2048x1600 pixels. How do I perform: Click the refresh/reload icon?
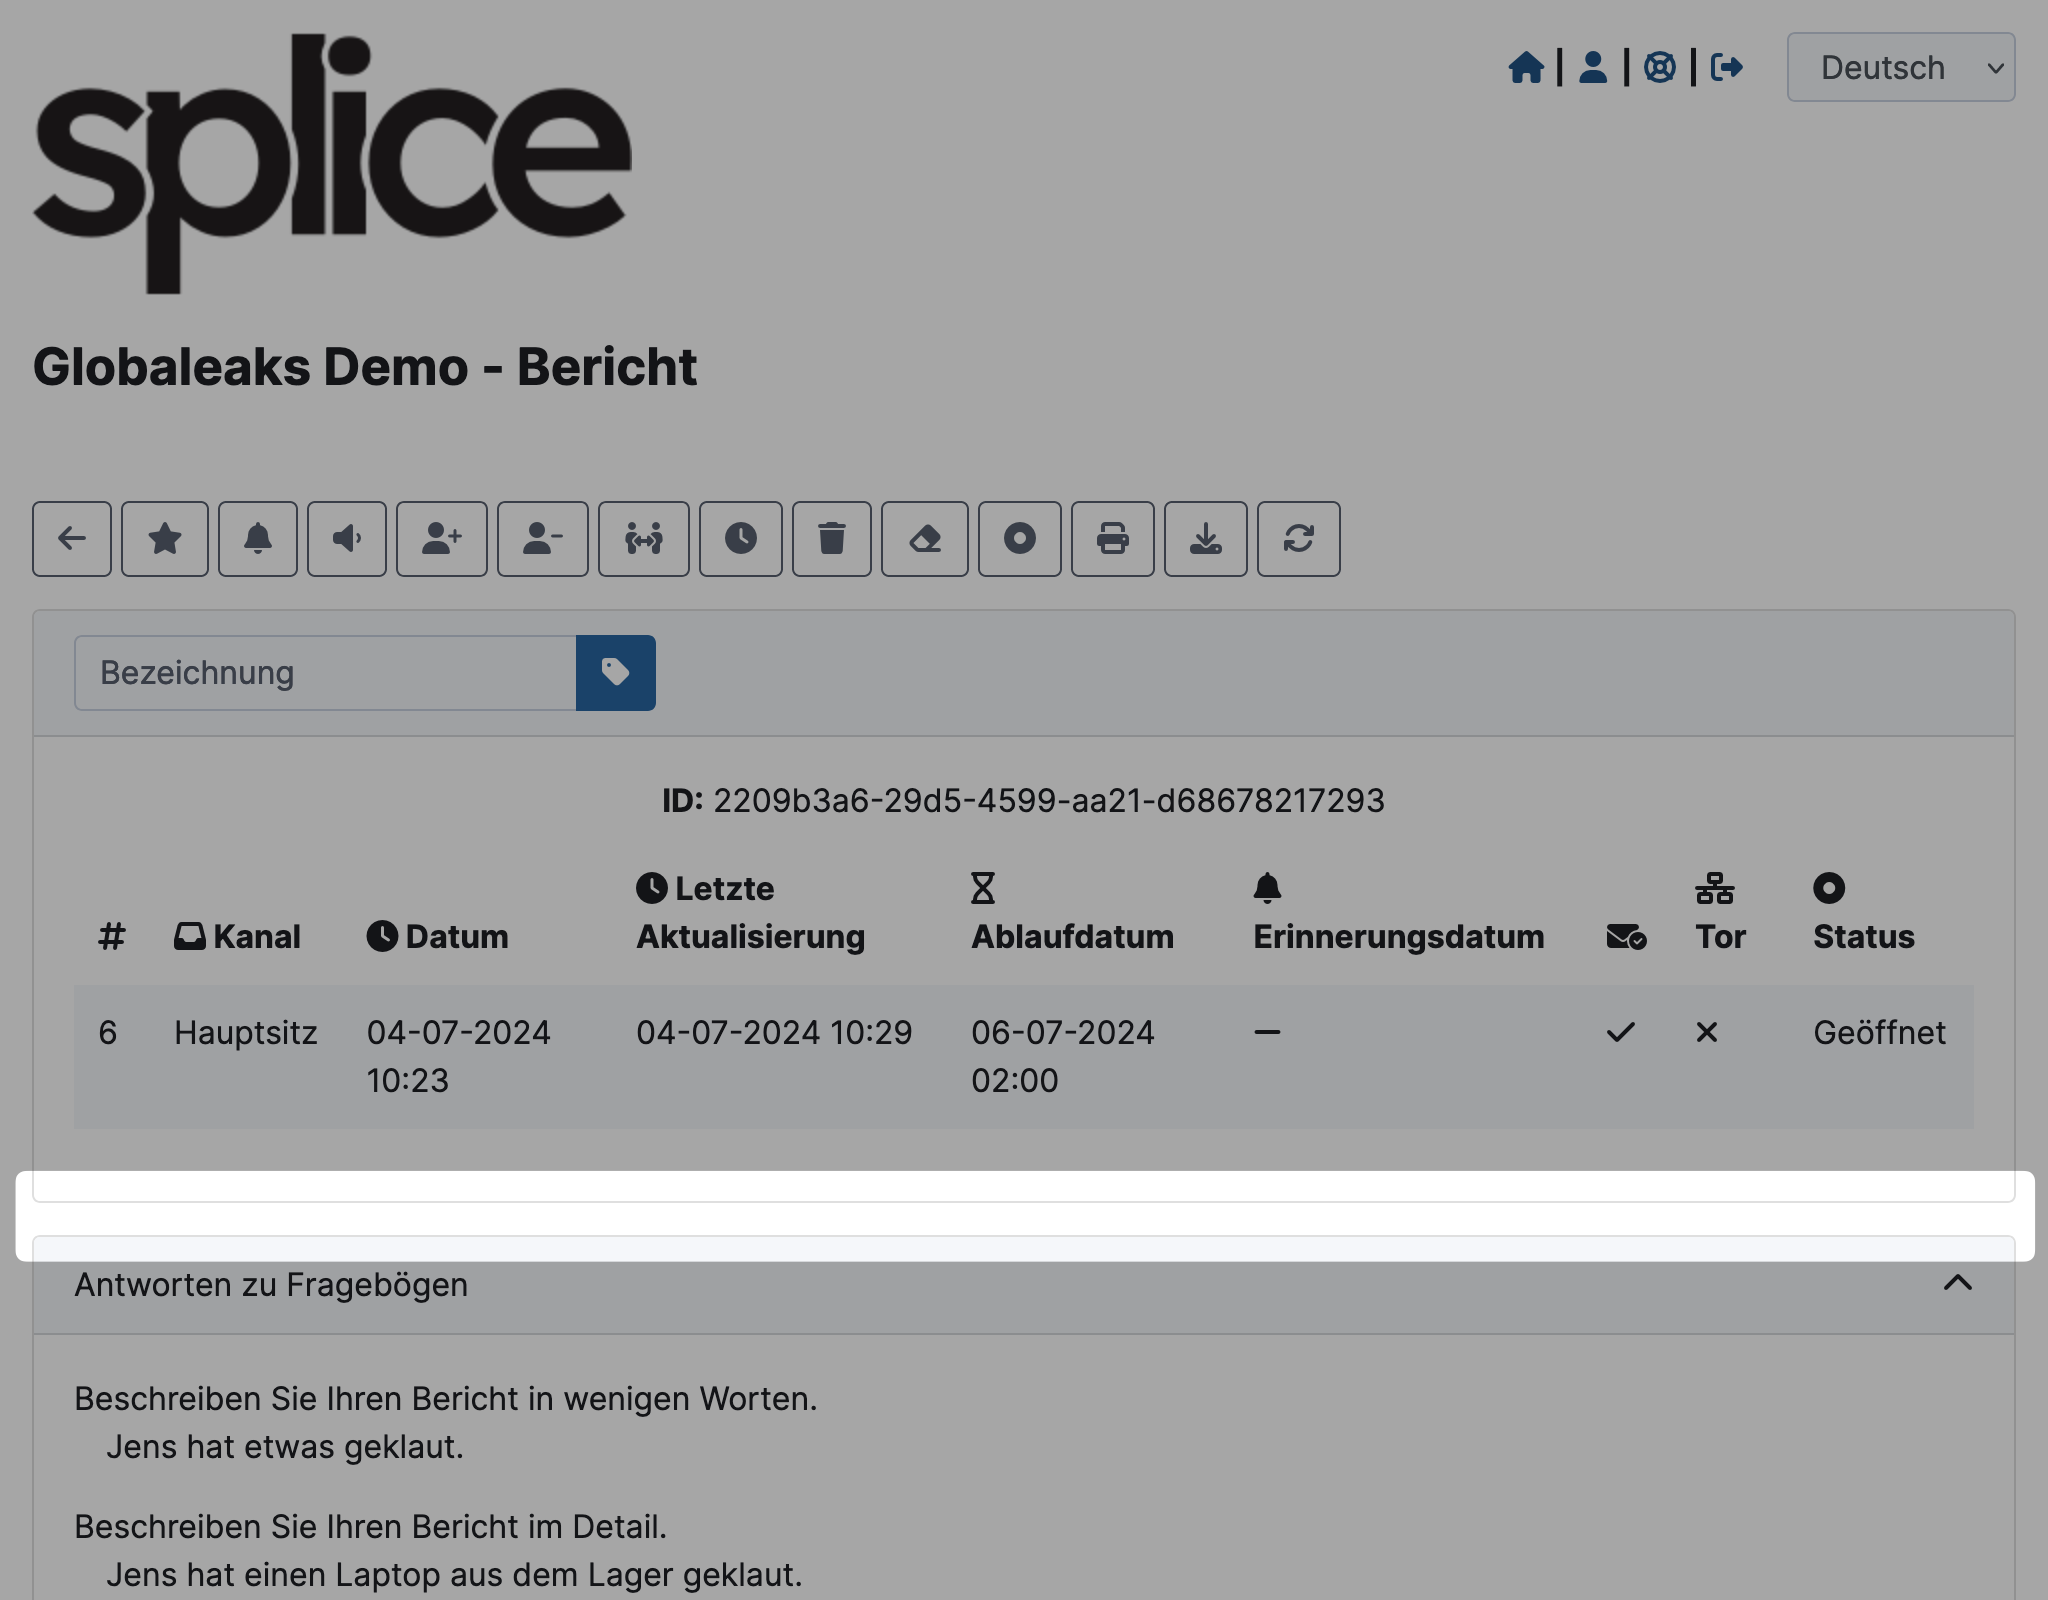(1298, 537)
